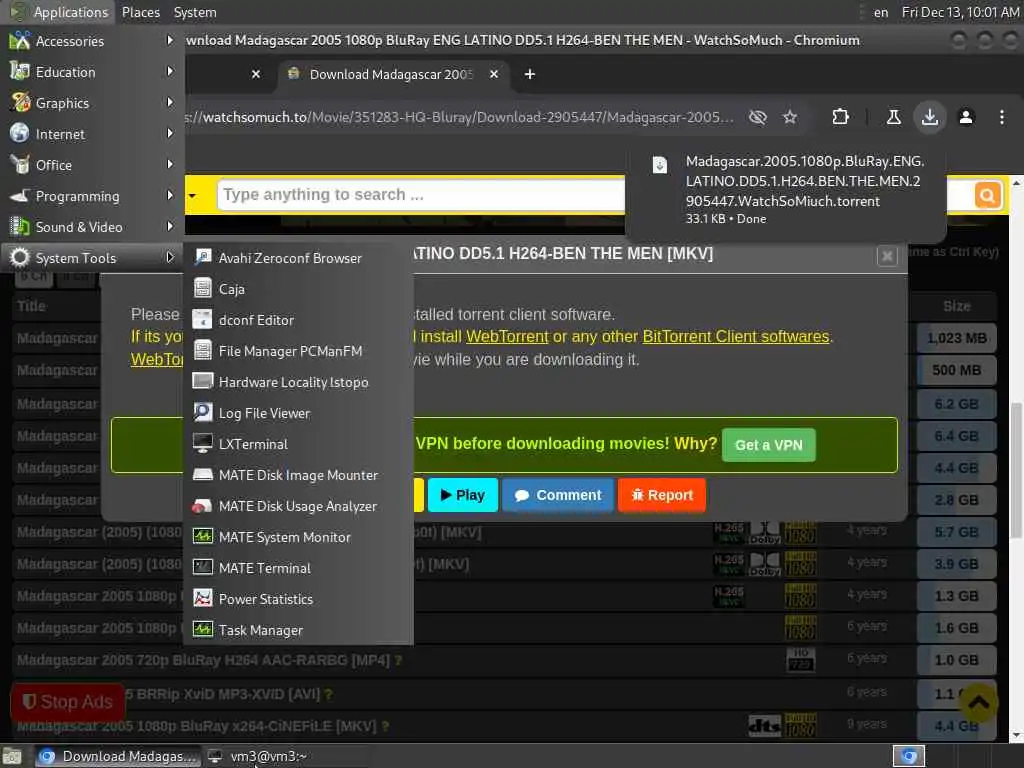Open Chromium three-dot menu
Viewport: 1024px width, 768px height.
pyautogui.click(x=1002, y=117)
